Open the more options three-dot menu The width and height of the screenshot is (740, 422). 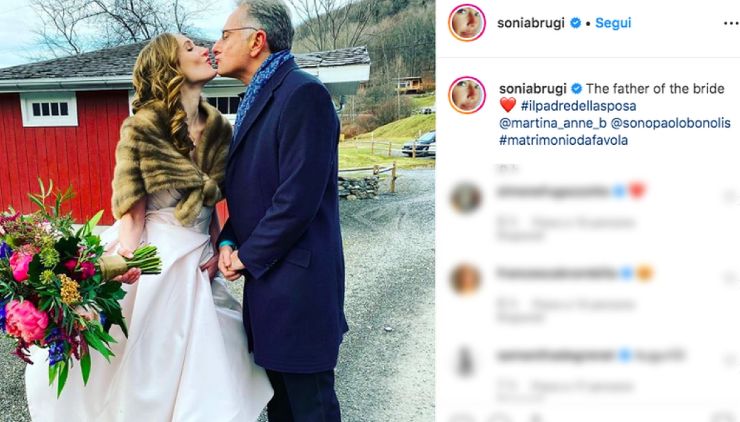click(x=731, y=23)
